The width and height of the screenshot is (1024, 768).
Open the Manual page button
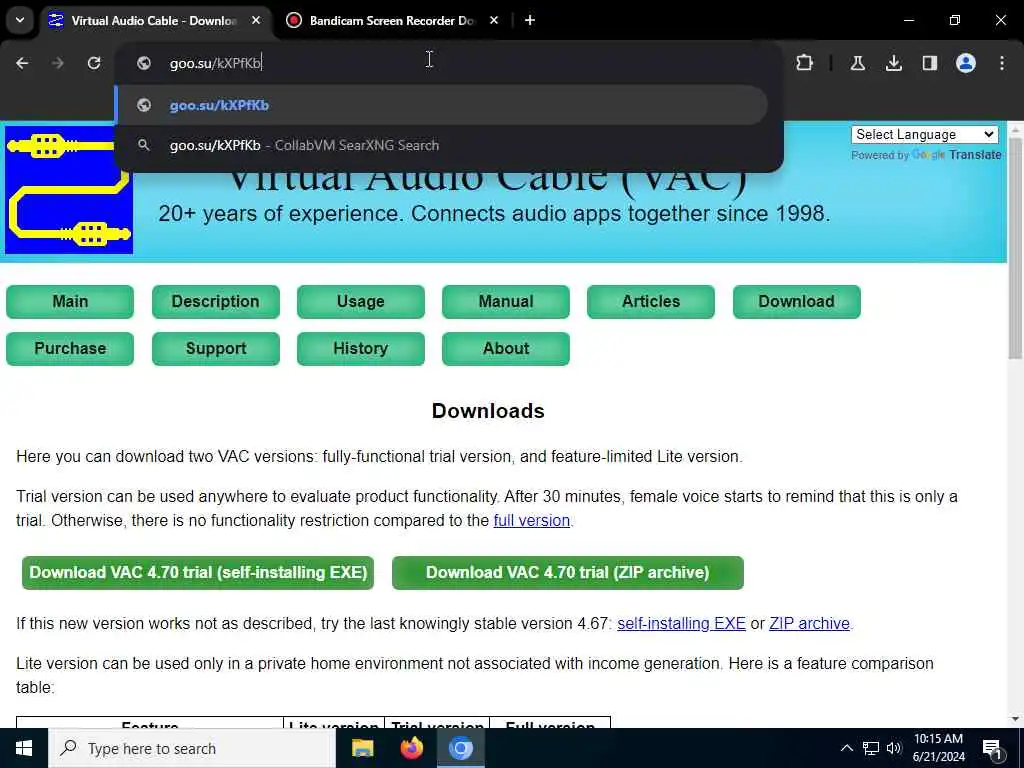tap(505, 302)
